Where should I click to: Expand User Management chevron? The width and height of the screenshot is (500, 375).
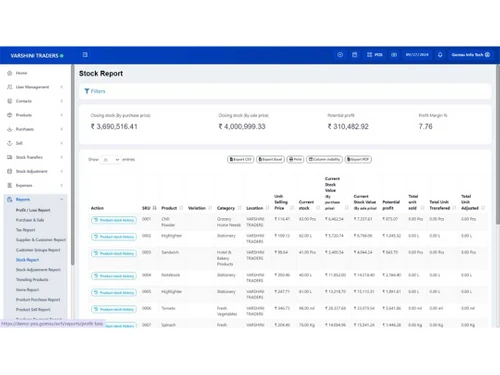(62, 87)
